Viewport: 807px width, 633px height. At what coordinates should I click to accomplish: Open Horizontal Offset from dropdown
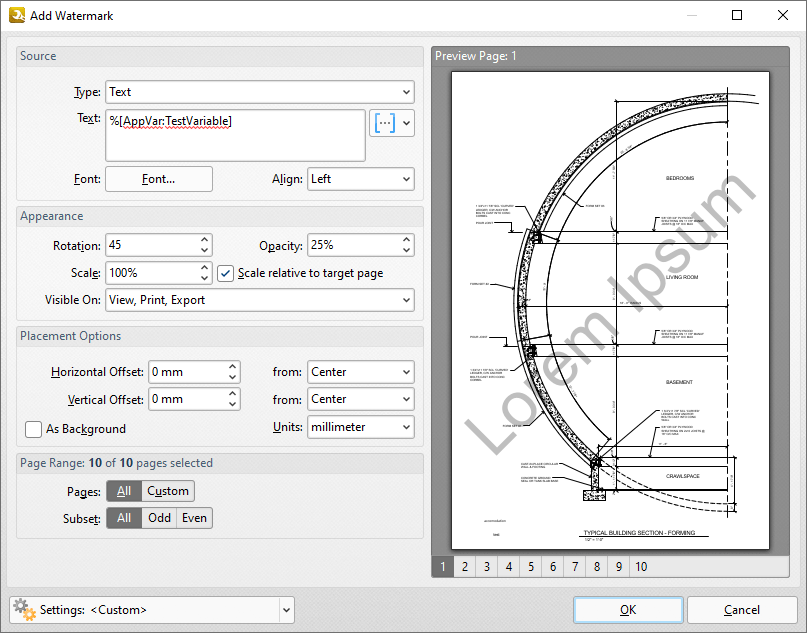361,372
